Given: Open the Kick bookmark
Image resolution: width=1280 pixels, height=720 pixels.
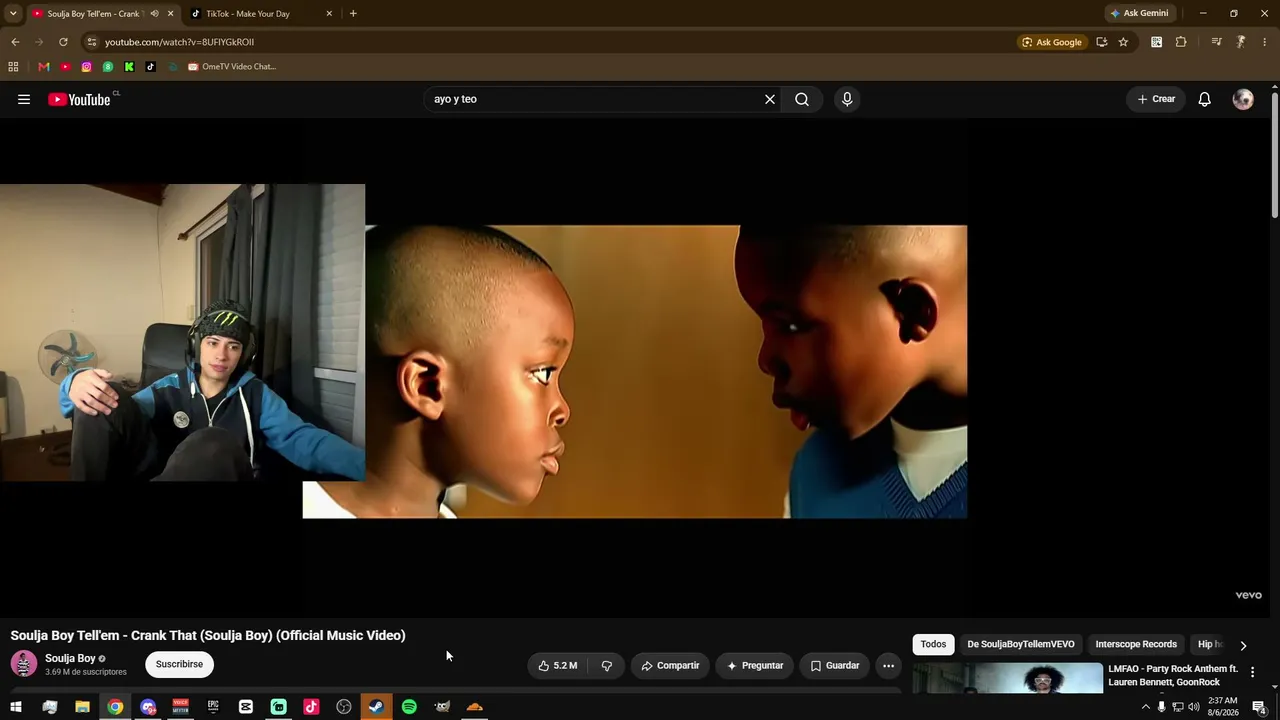Looking at the screenshot, I should click(129, 67).
